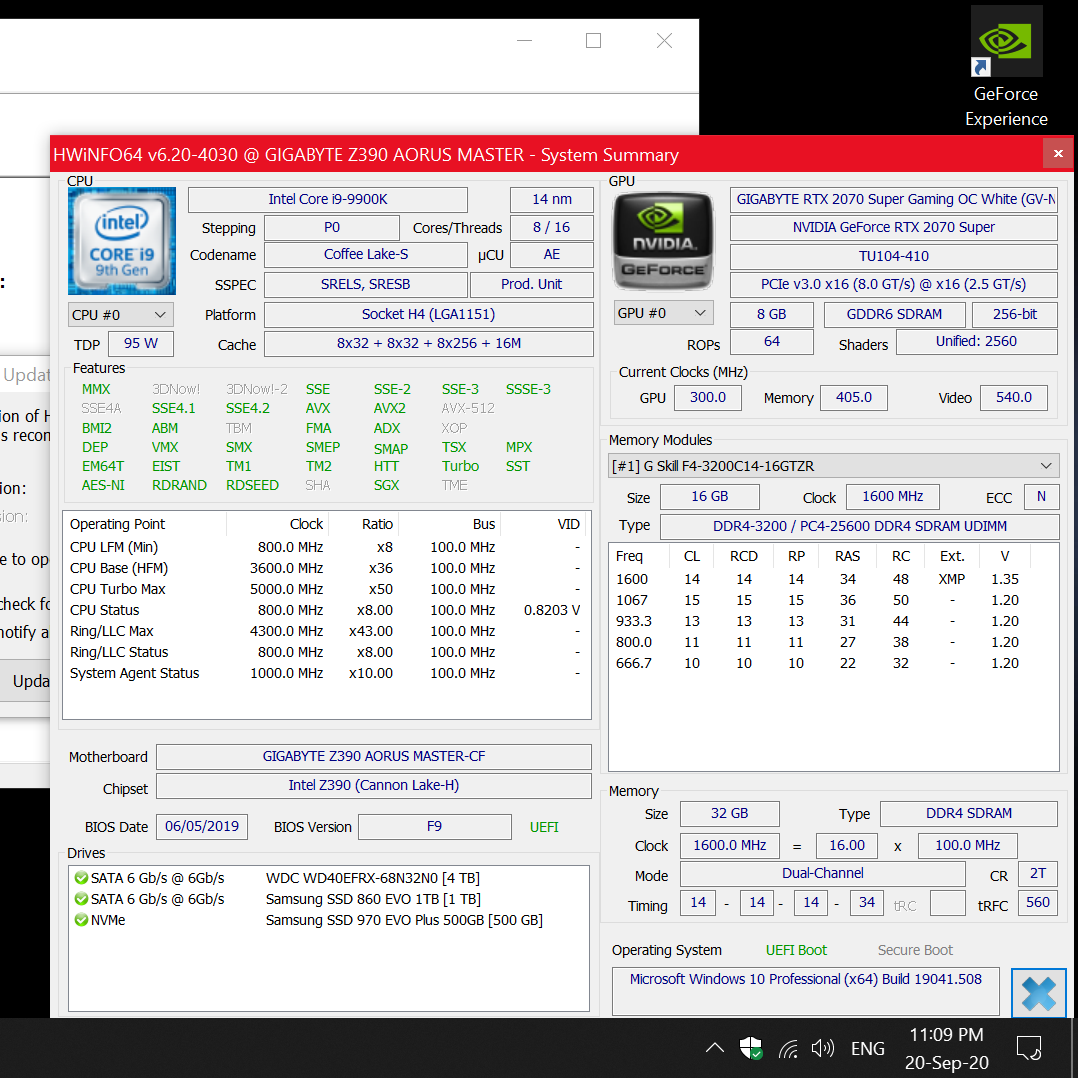Minimize the white background window
The width and height of the screenshot is (1078, 1078).
tap(525, 41)
